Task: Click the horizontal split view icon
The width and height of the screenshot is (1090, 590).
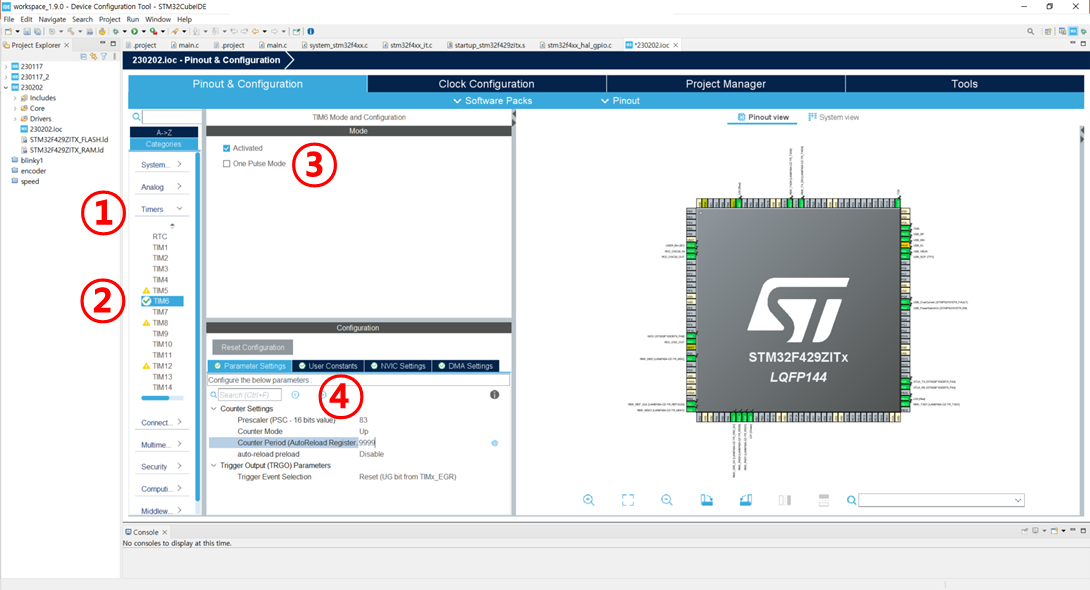Action: click(x=824, y=500)
